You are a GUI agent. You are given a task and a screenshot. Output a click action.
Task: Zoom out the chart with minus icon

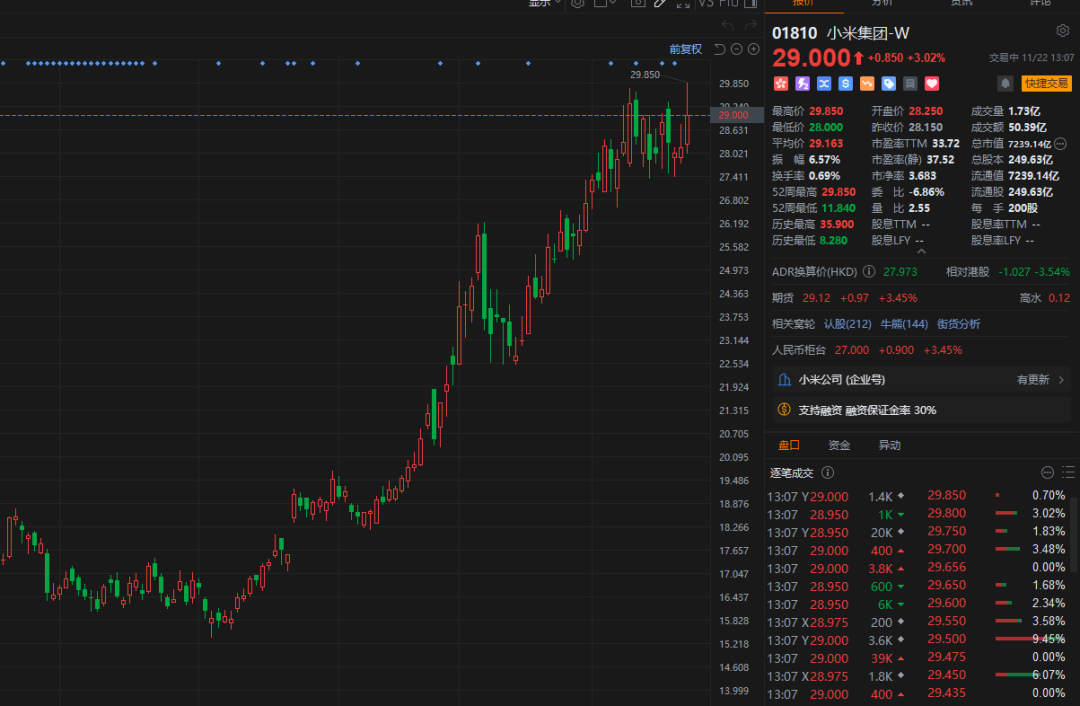[x=737, y=49]
